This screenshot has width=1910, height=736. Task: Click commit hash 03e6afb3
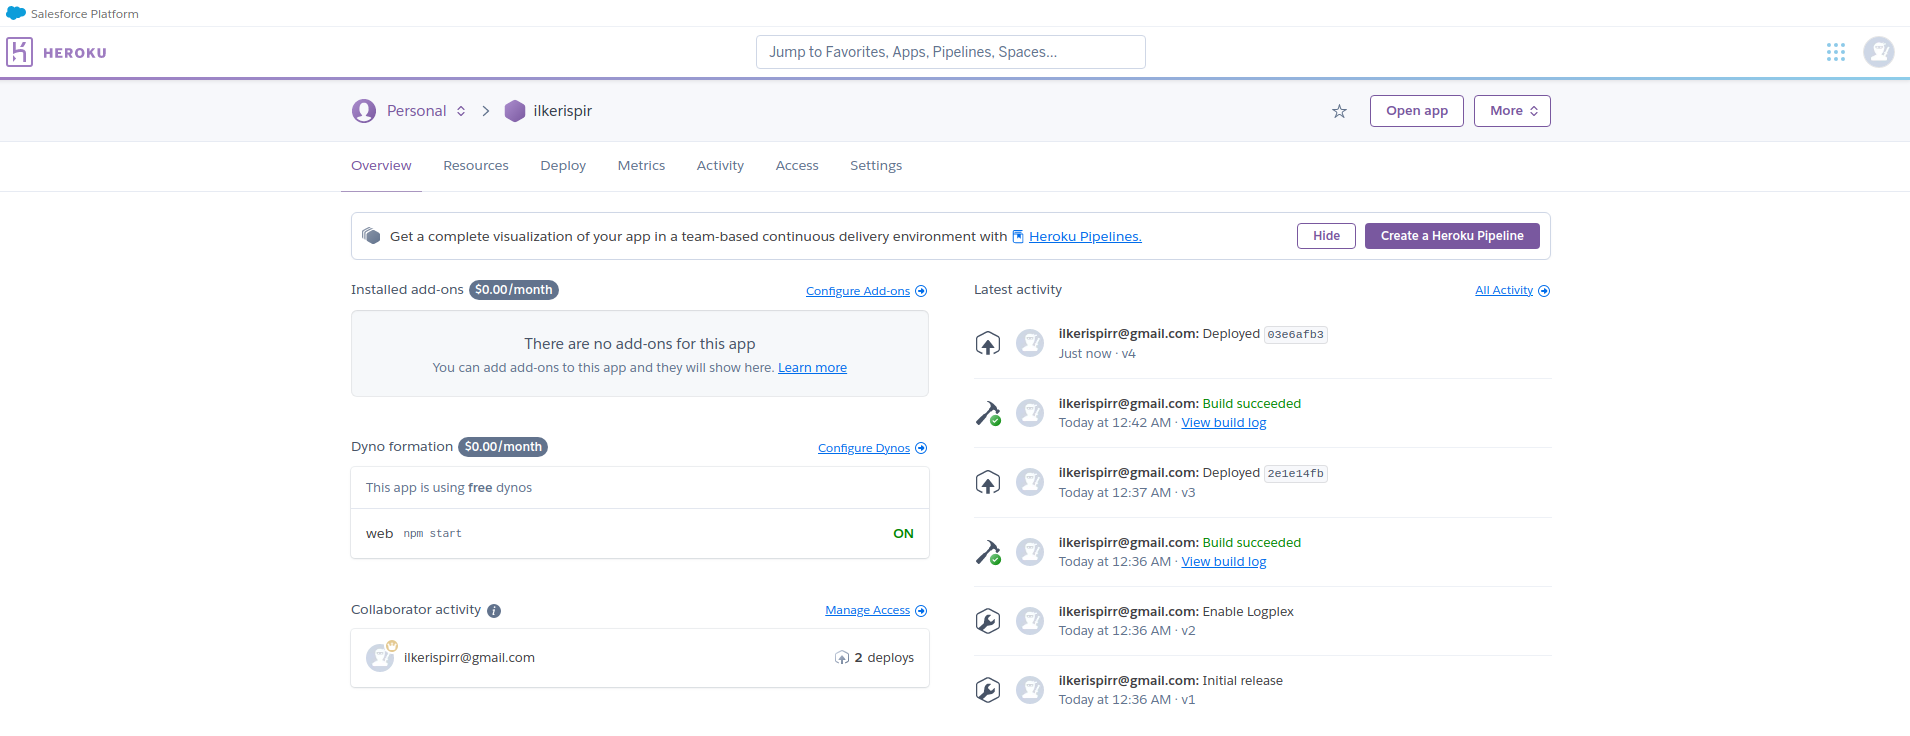point(1295,335)
